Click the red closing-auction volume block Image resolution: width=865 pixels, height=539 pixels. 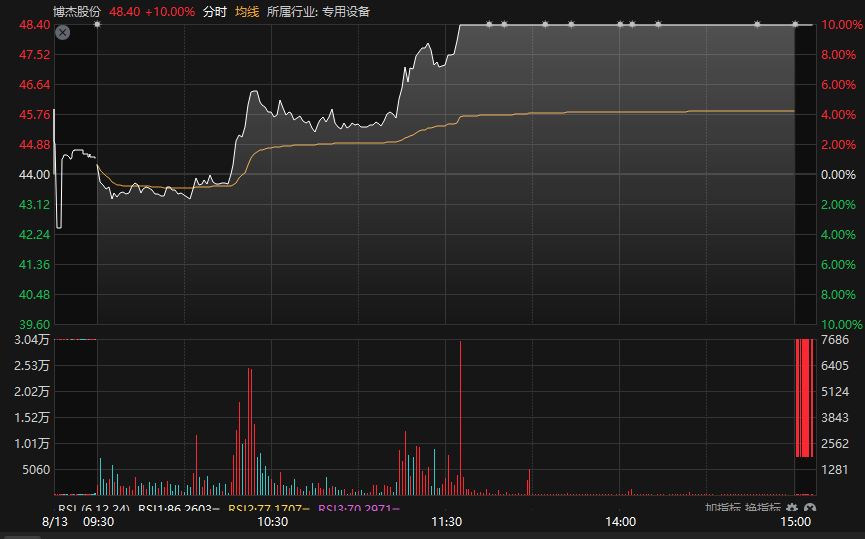pyautogui.click(x=804, y=398)
